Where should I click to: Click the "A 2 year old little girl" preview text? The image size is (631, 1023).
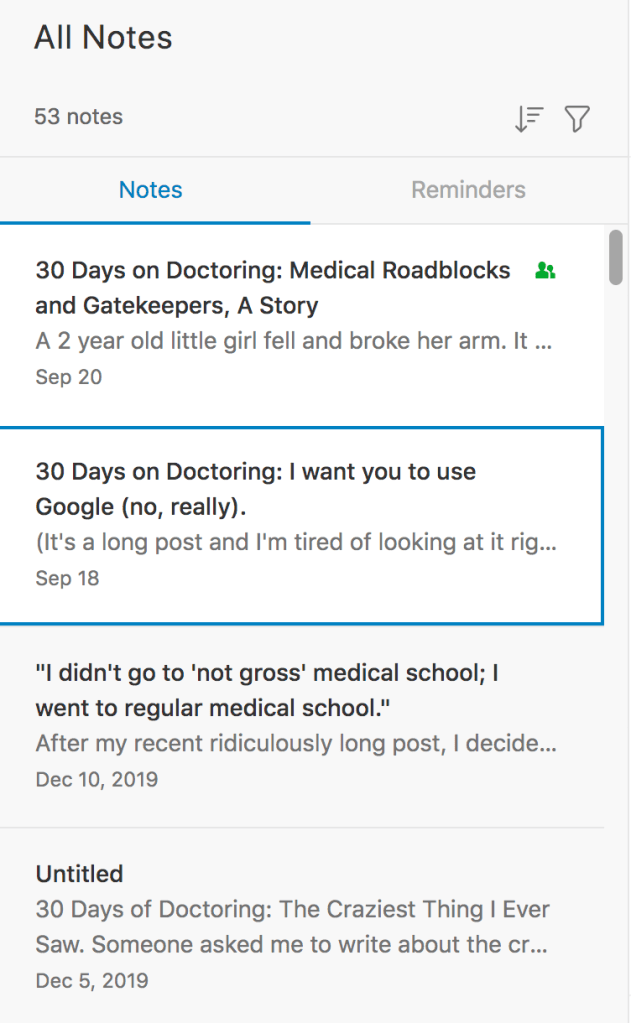294,342
